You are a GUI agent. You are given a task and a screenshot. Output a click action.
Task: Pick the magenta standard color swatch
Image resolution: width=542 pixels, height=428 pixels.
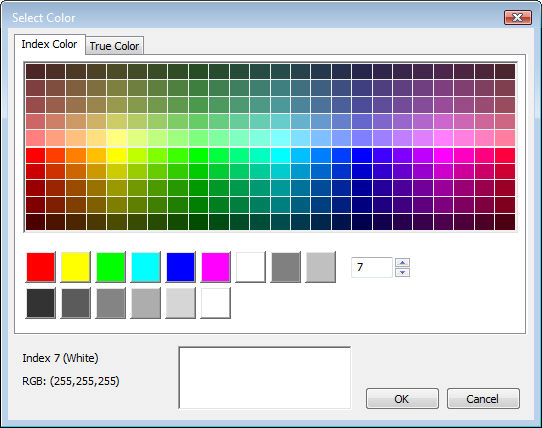coord(216,267)
